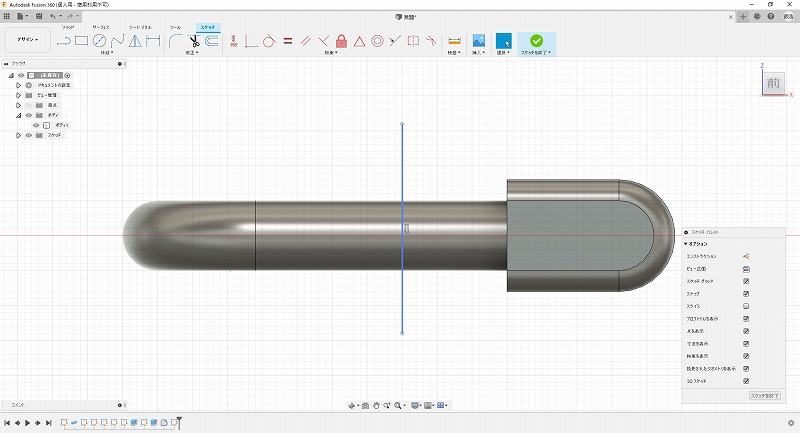Select the Line sketch tool
Image resolution: width=800 pixels, height=433 pixels.
click(x=64, y=41)
